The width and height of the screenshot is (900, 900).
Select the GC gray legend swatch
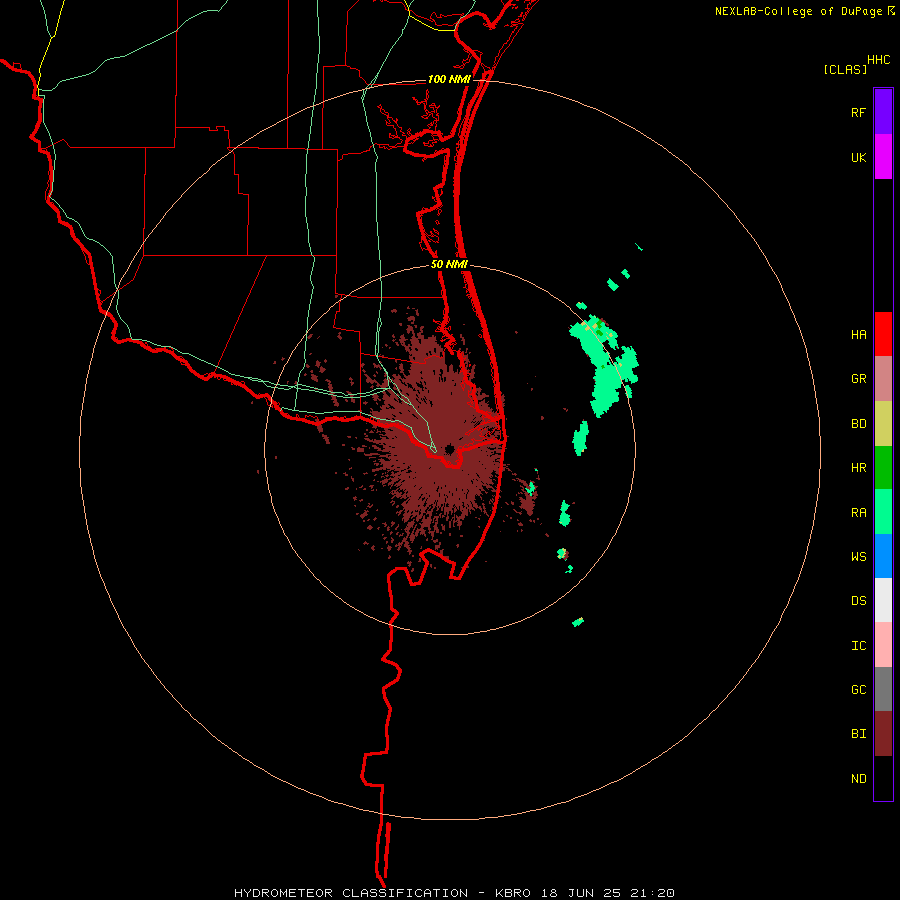883,689
